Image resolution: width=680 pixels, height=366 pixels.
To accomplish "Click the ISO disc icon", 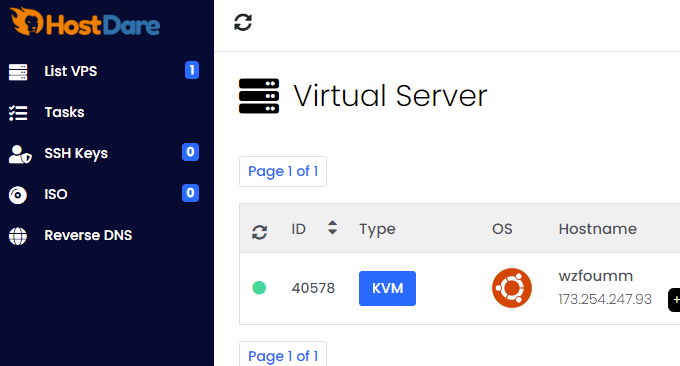I will point(18,195).
